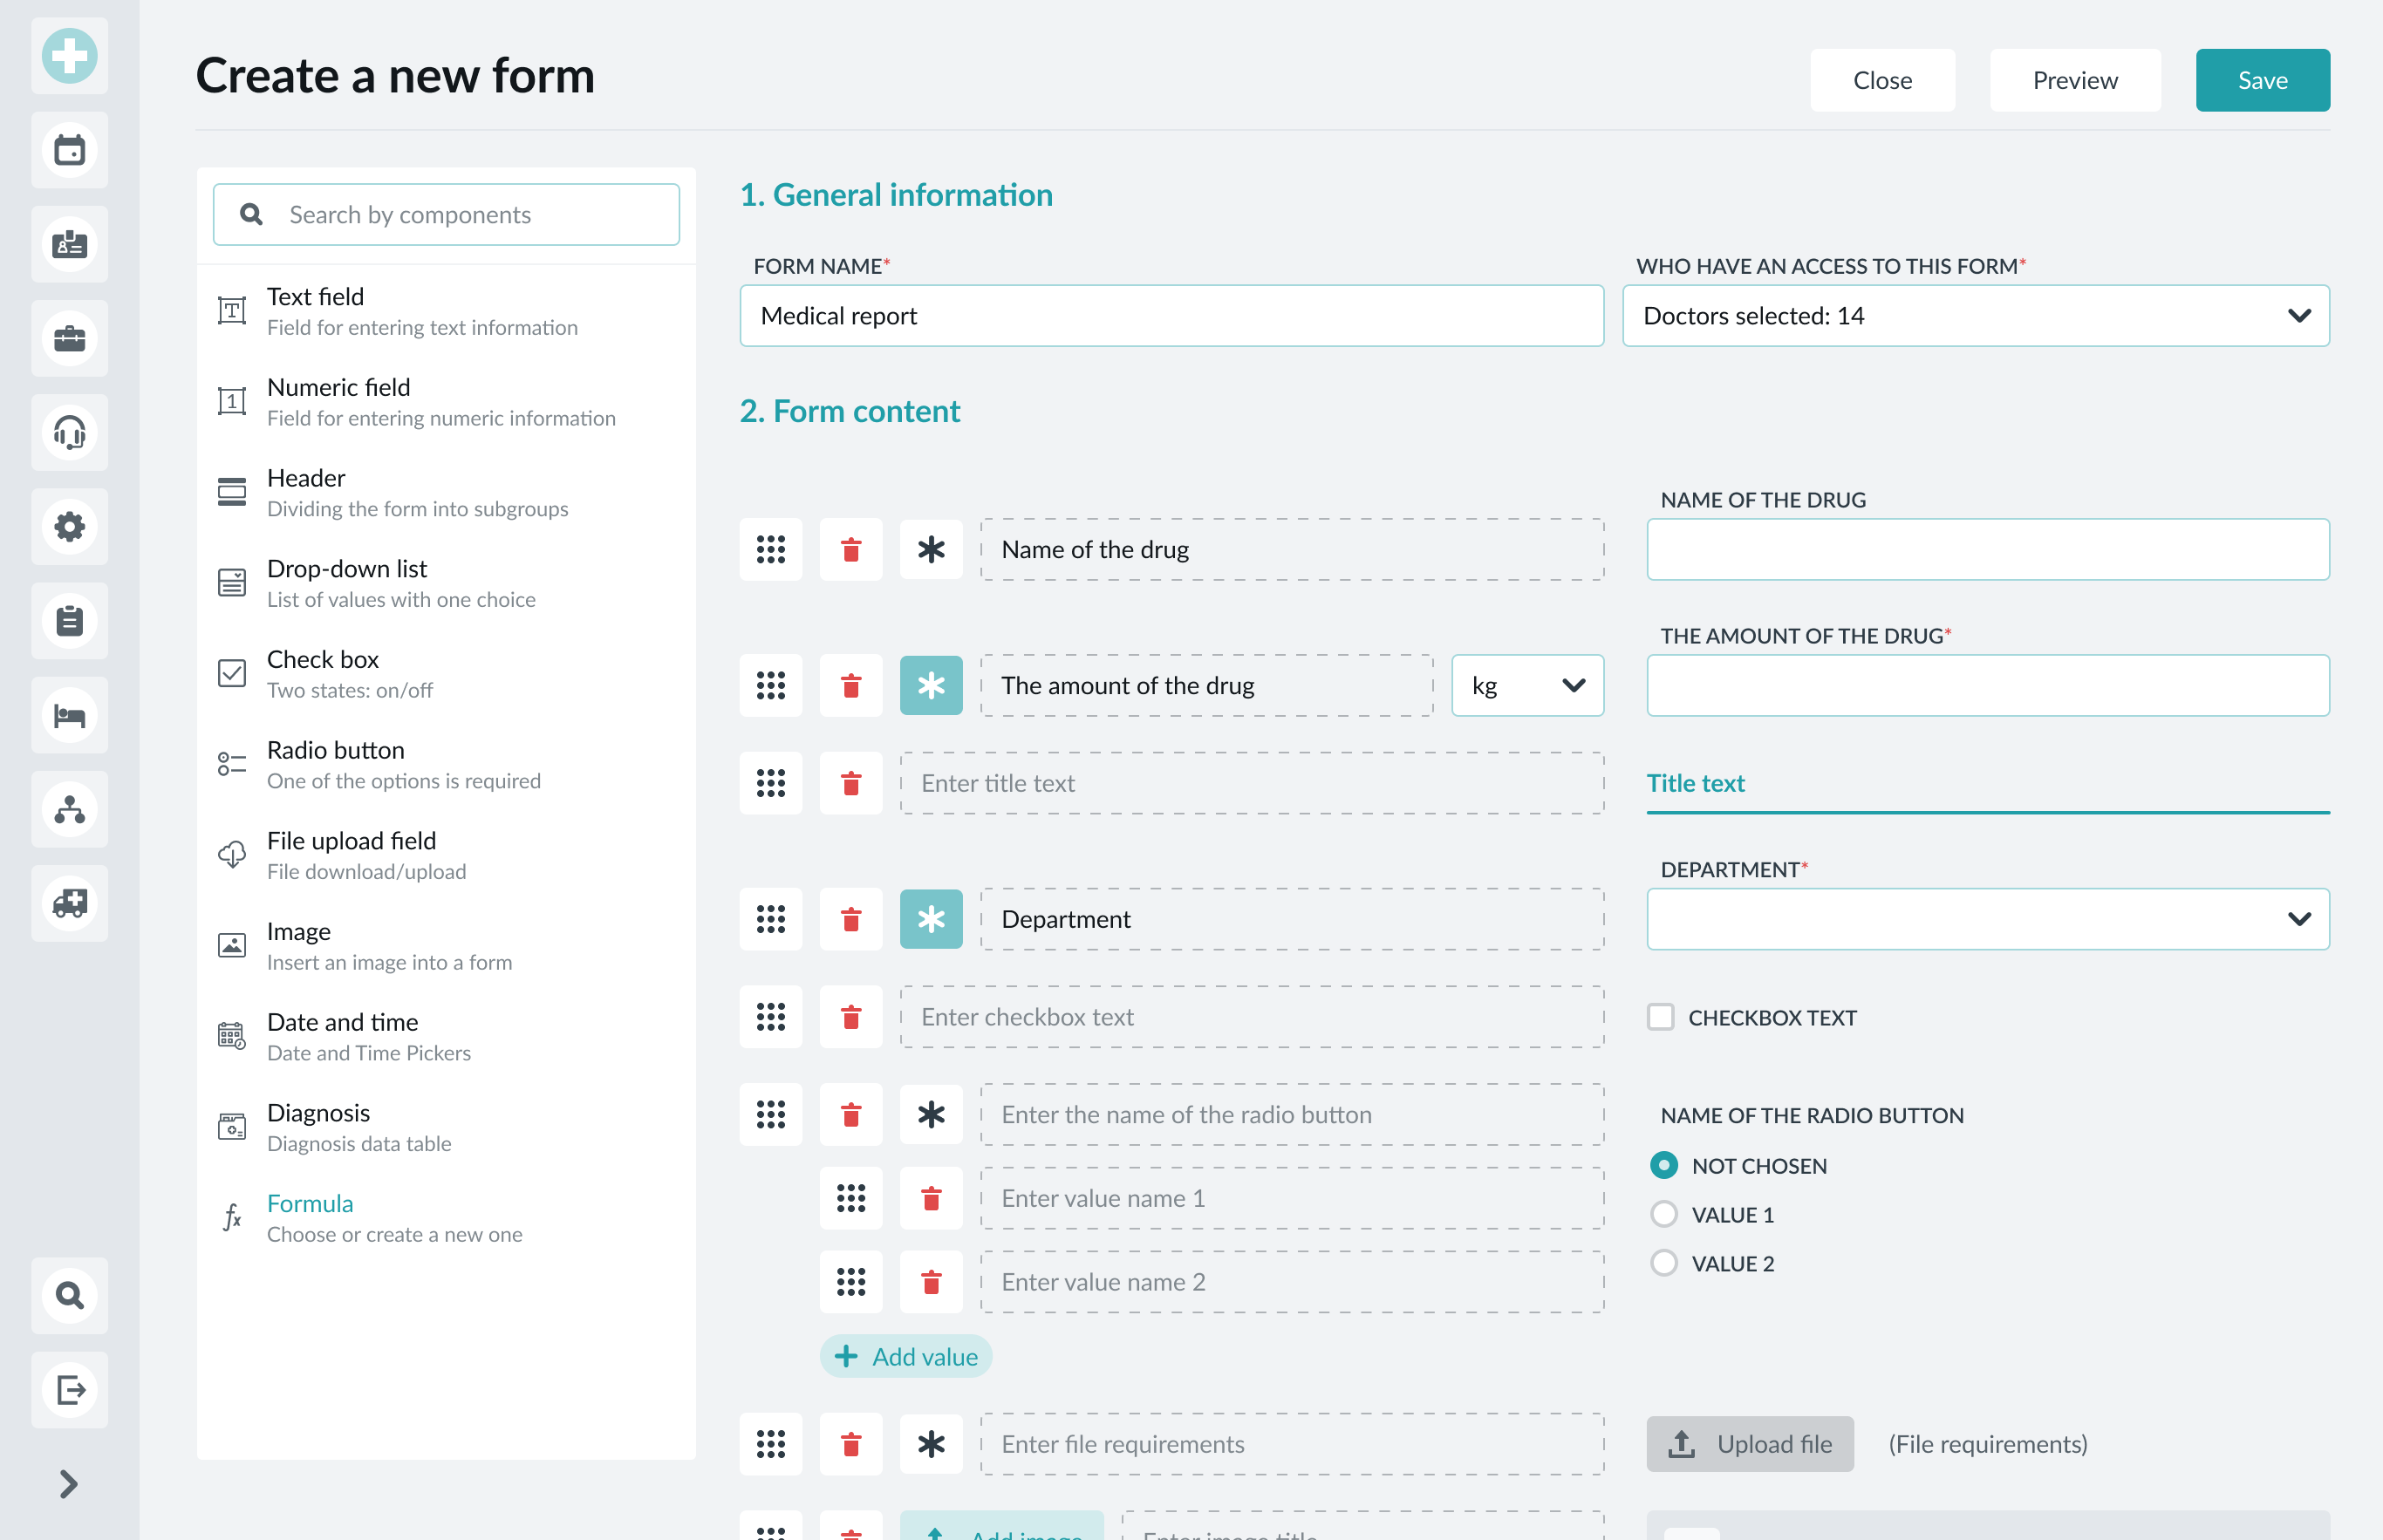Toggle required asterisk for Name of the drug
This screenshot has width=2383, height=1540.
[x=930, y=549]
